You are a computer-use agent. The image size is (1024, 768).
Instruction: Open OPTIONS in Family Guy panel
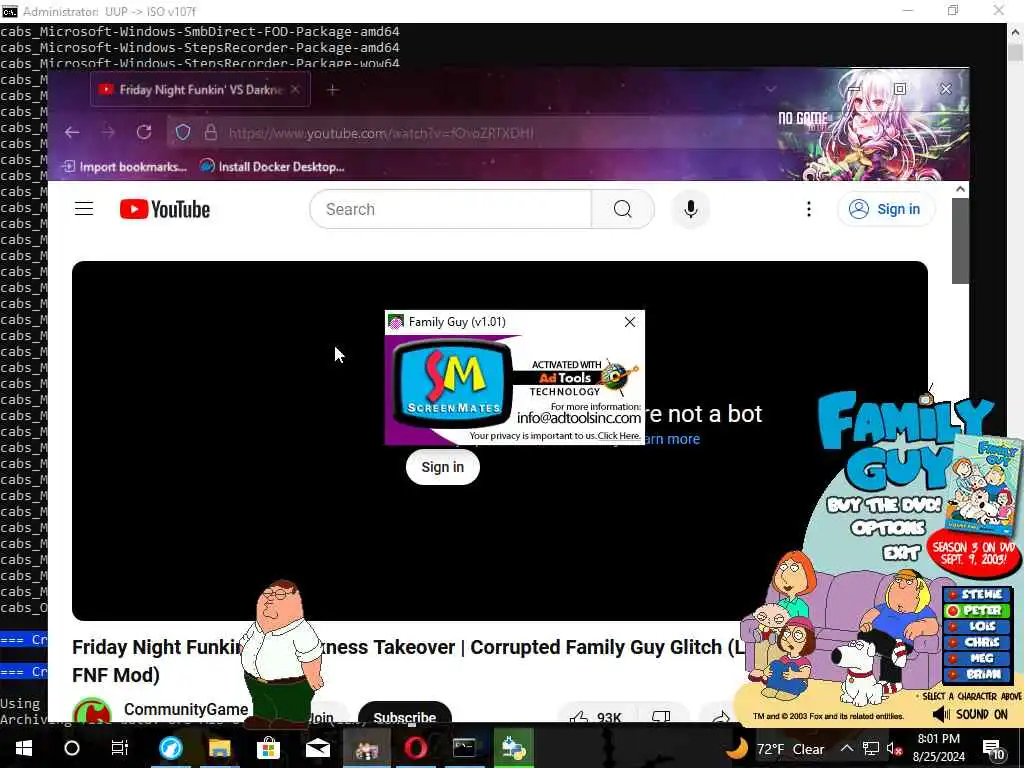888,528
